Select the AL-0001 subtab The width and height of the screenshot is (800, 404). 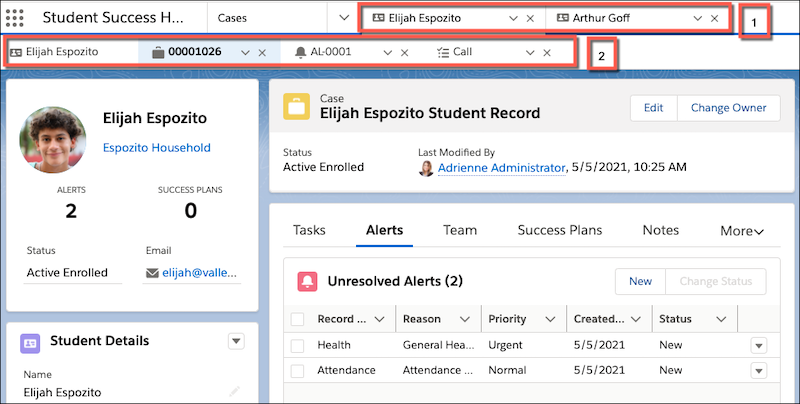pos(331,52)
